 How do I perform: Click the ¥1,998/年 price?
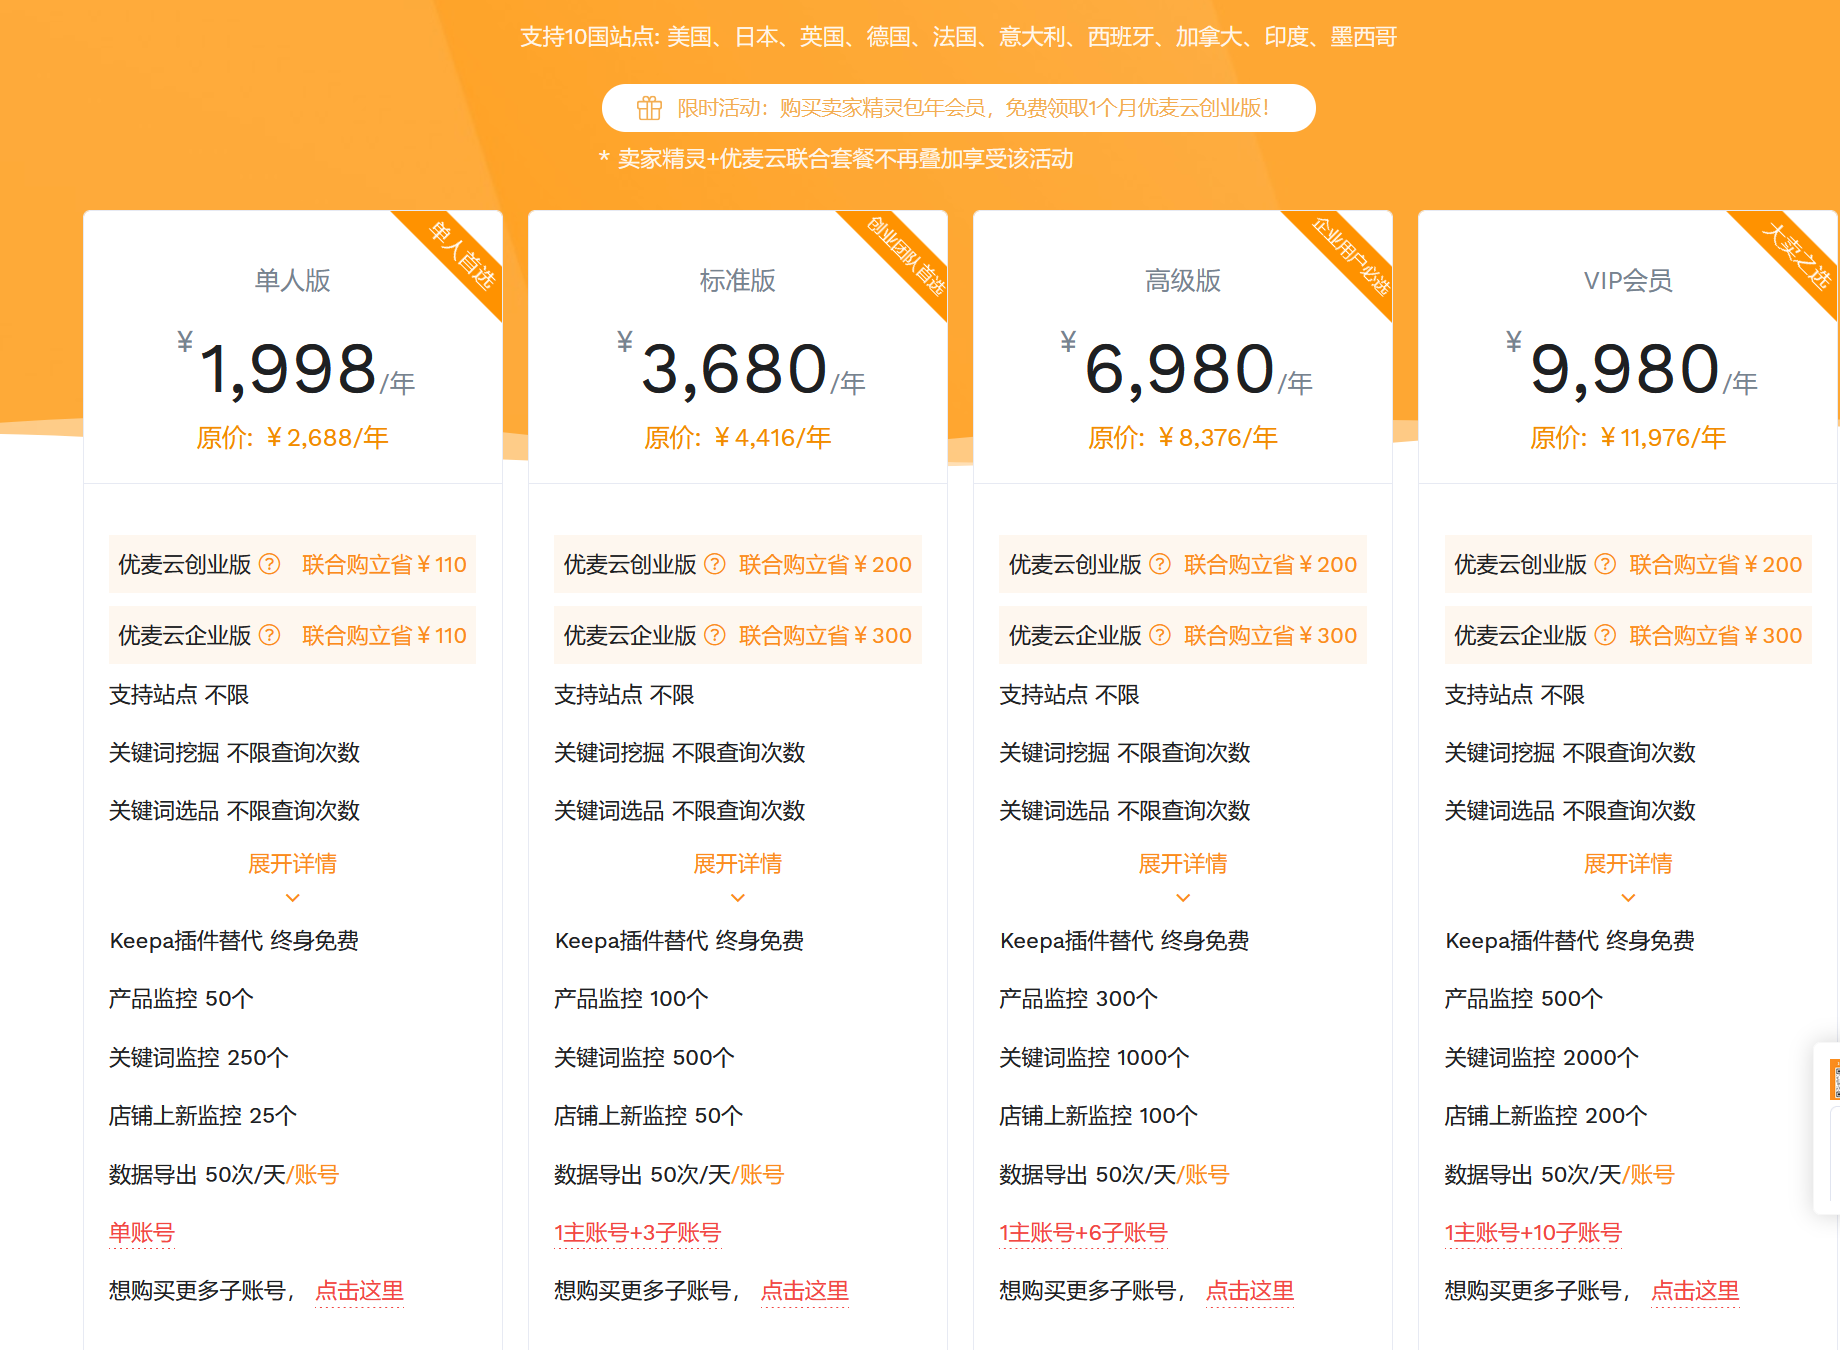click(x=296, y=368)
